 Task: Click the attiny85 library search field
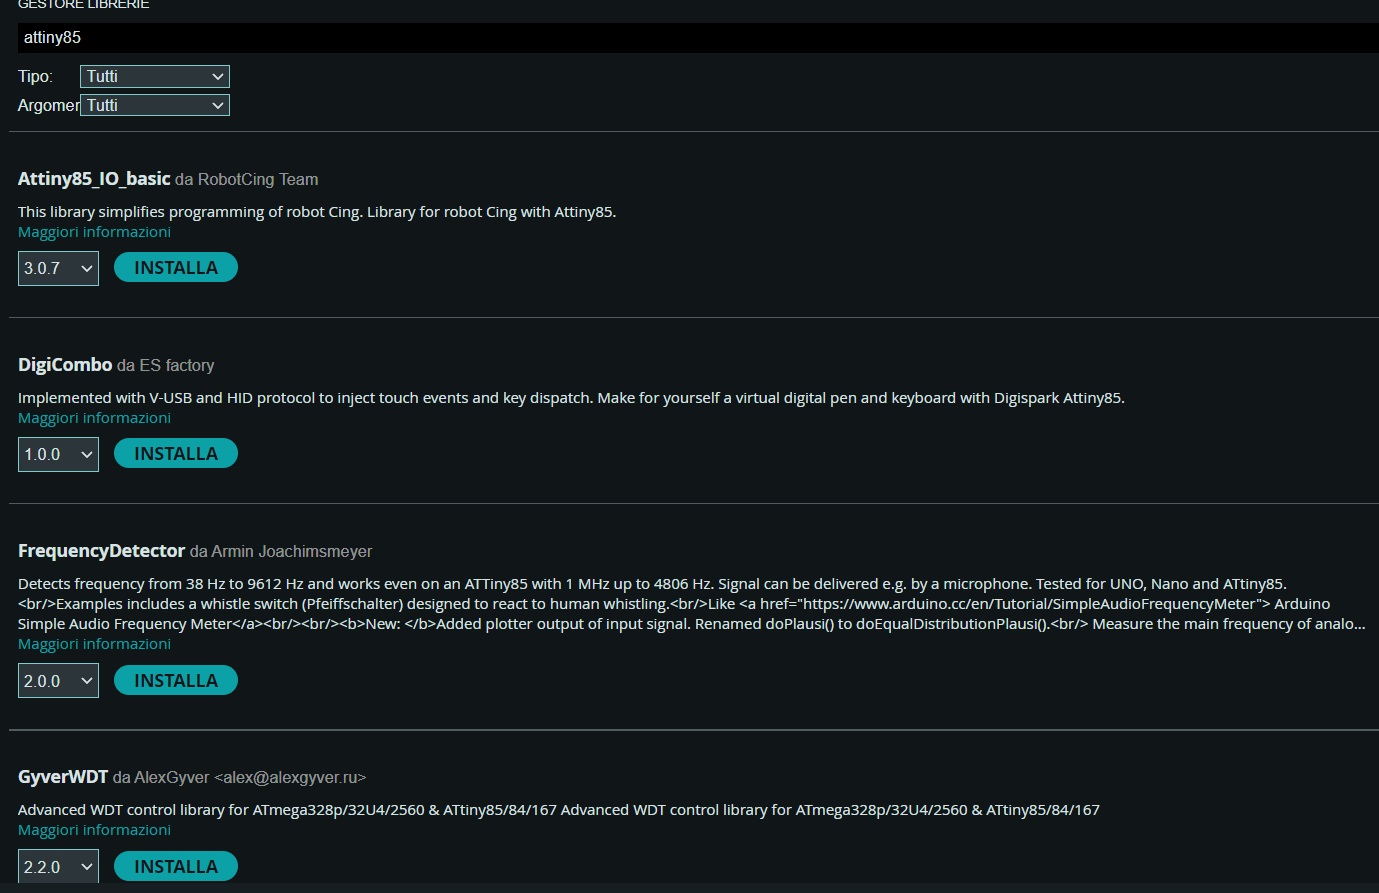(690, 38)
